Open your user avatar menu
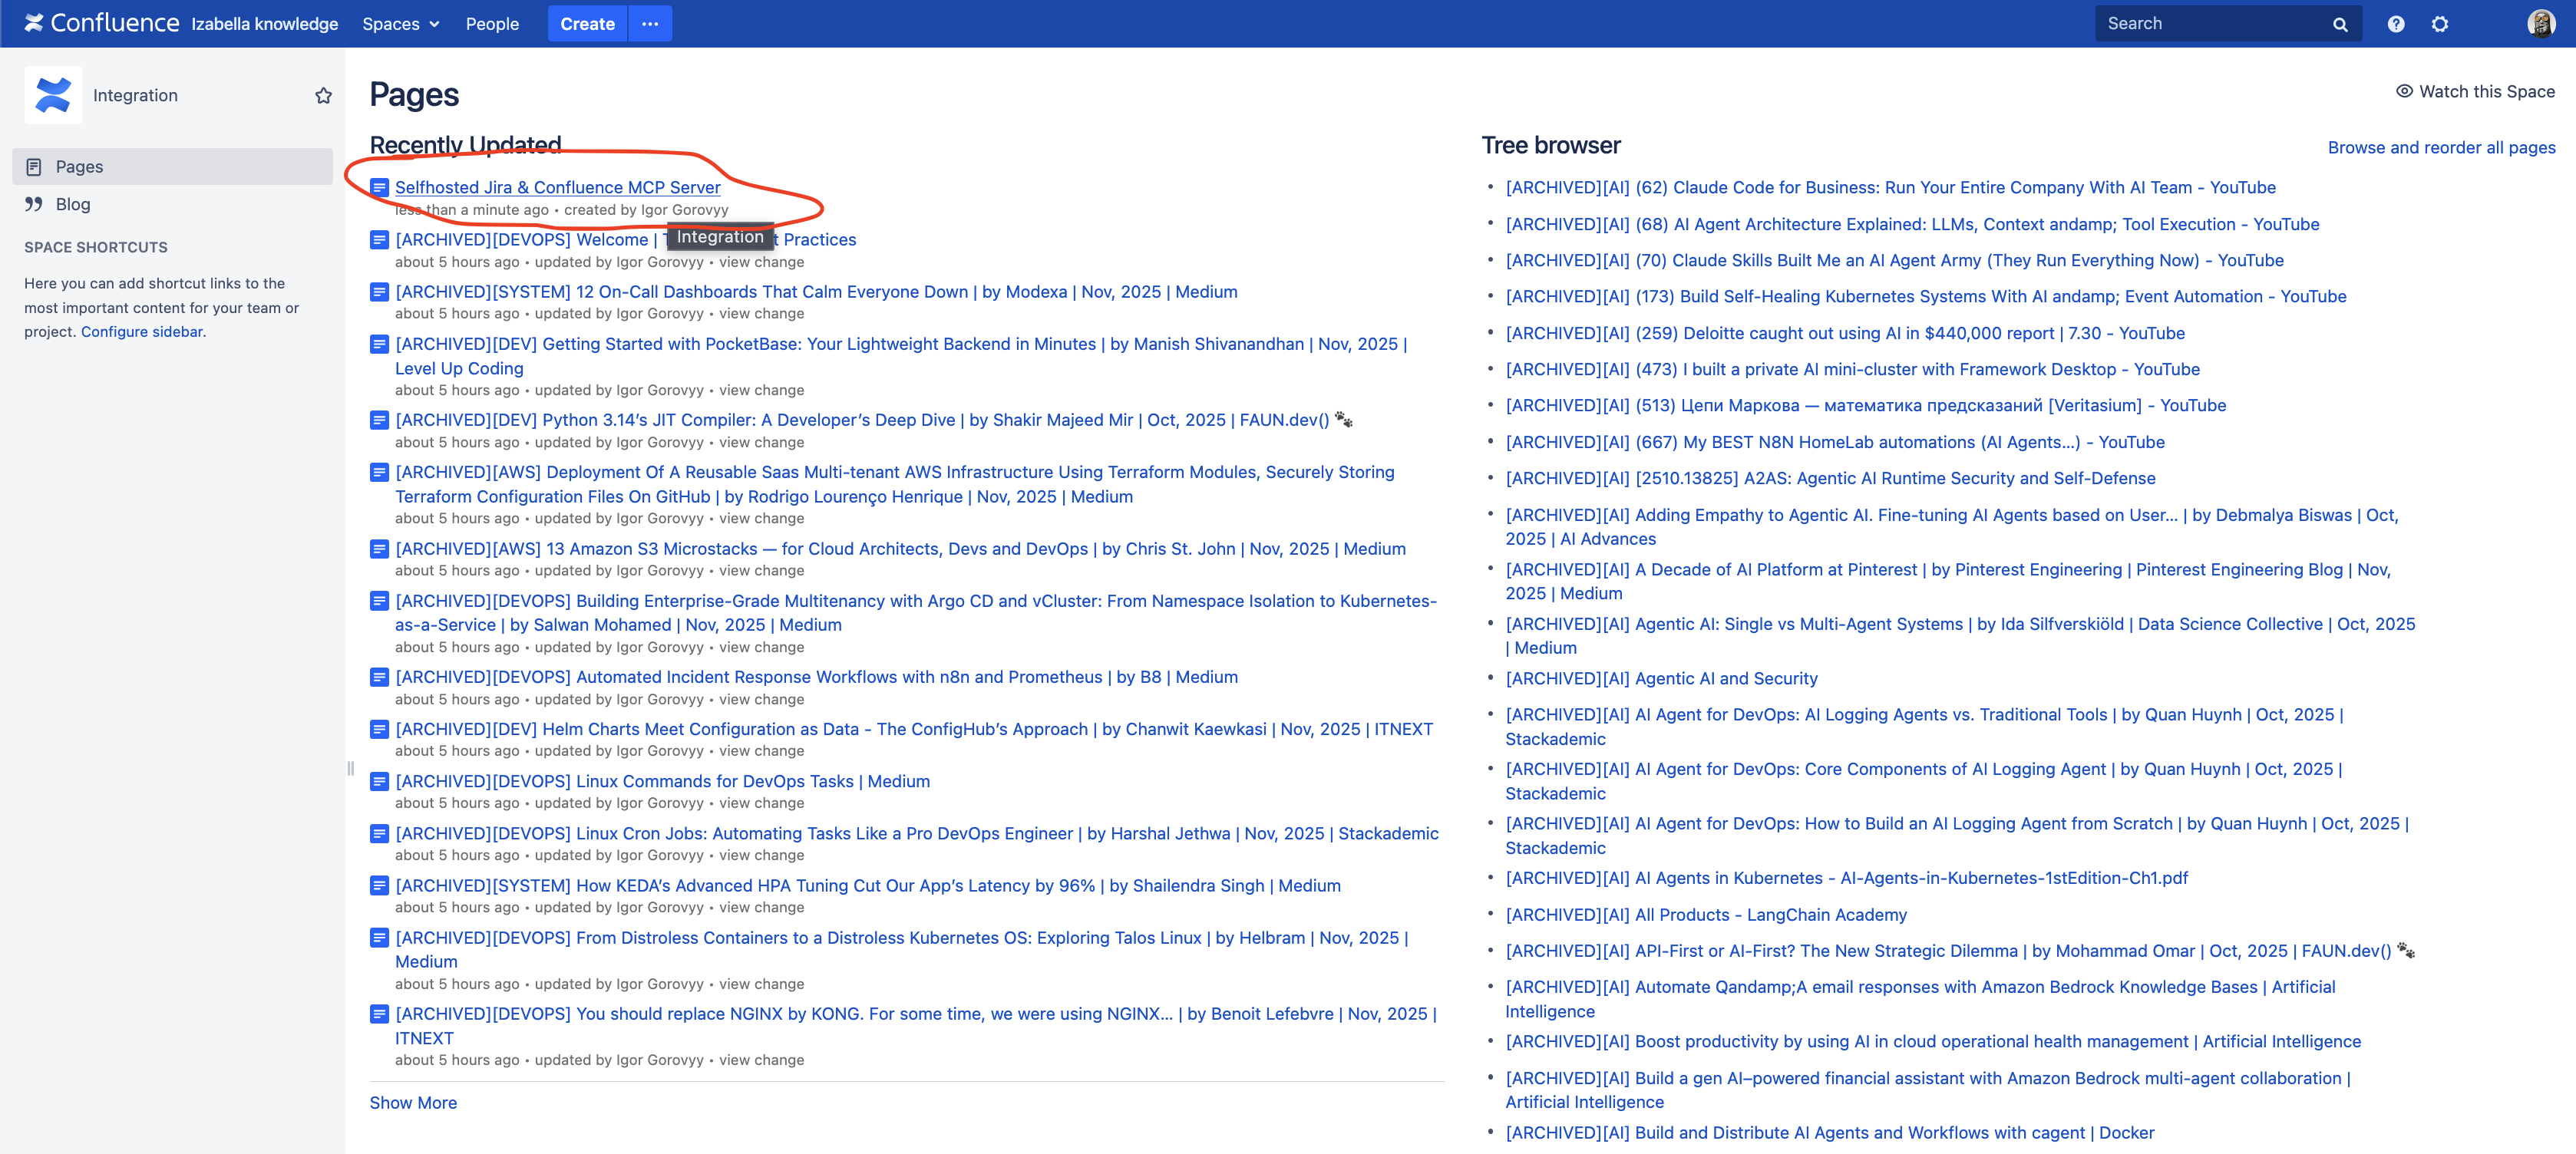This screenshot has height=1154, width=2576. pos(2542,23)
